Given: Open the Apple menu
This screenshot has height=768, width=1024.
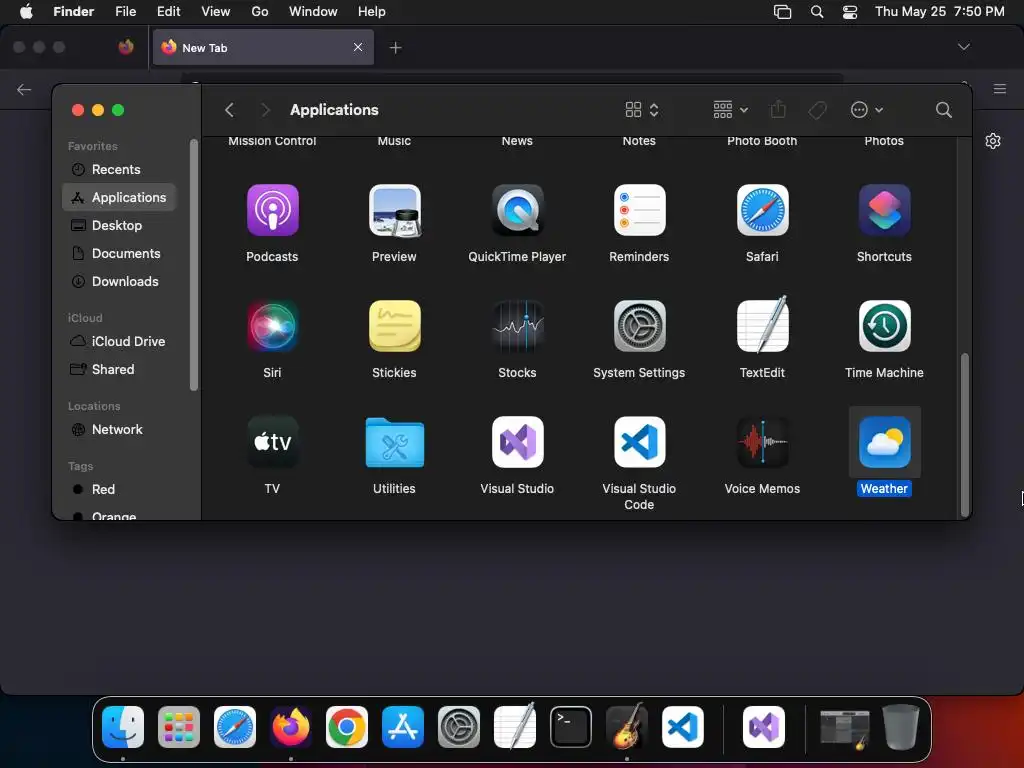Looking at the screenshot, I should [26, 12].
